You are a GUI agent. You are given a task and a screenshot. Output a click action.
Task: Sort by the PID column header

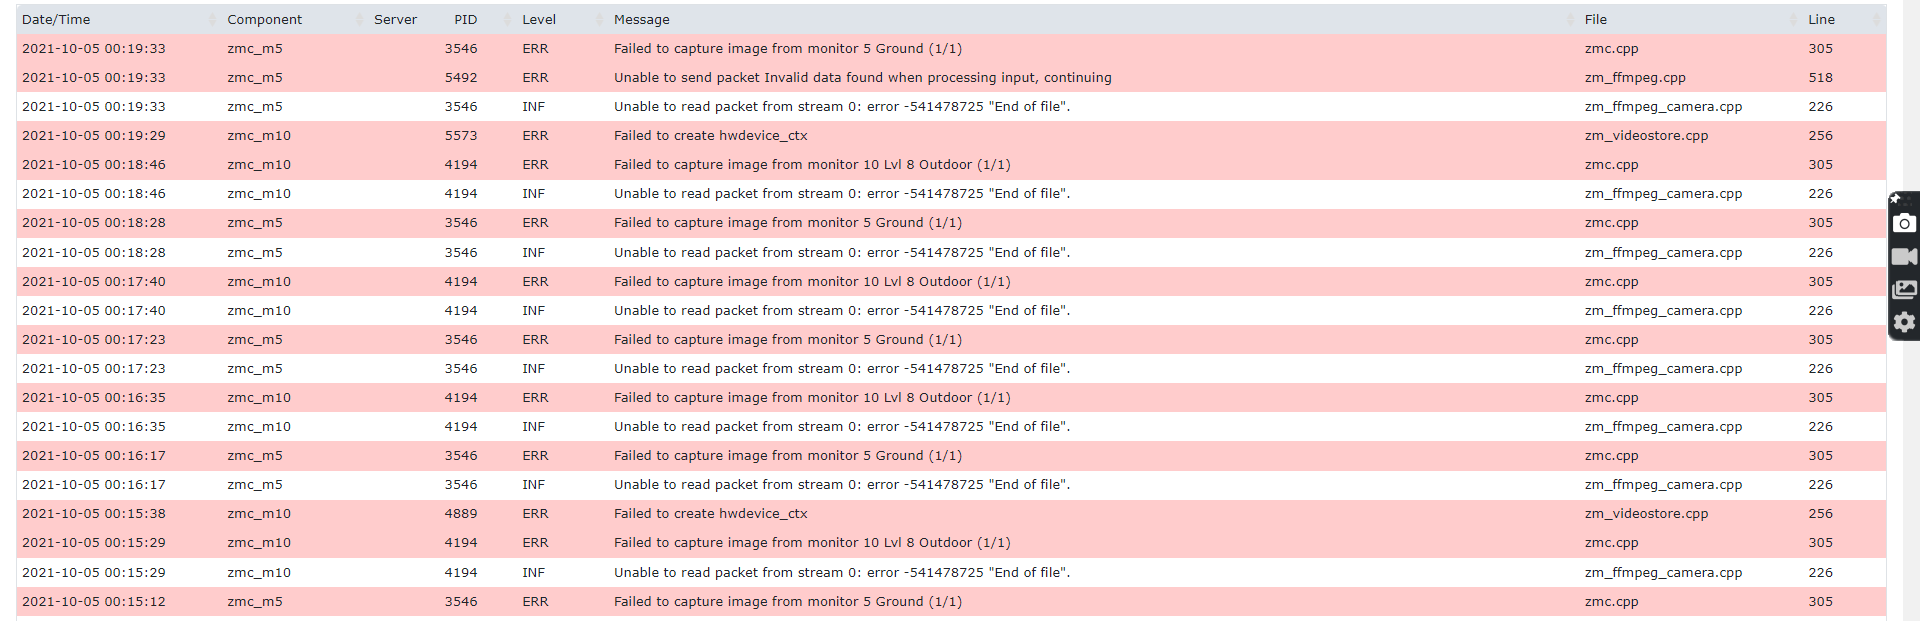pyautogui.click(x=466, y=20)
